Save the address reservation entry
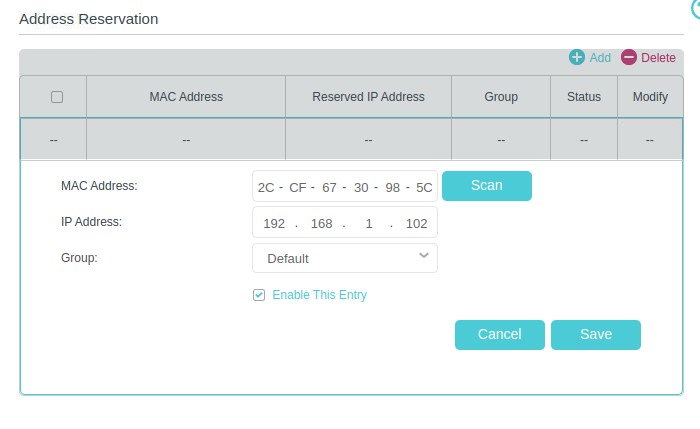The image size is (700, 429). [595, 335]
